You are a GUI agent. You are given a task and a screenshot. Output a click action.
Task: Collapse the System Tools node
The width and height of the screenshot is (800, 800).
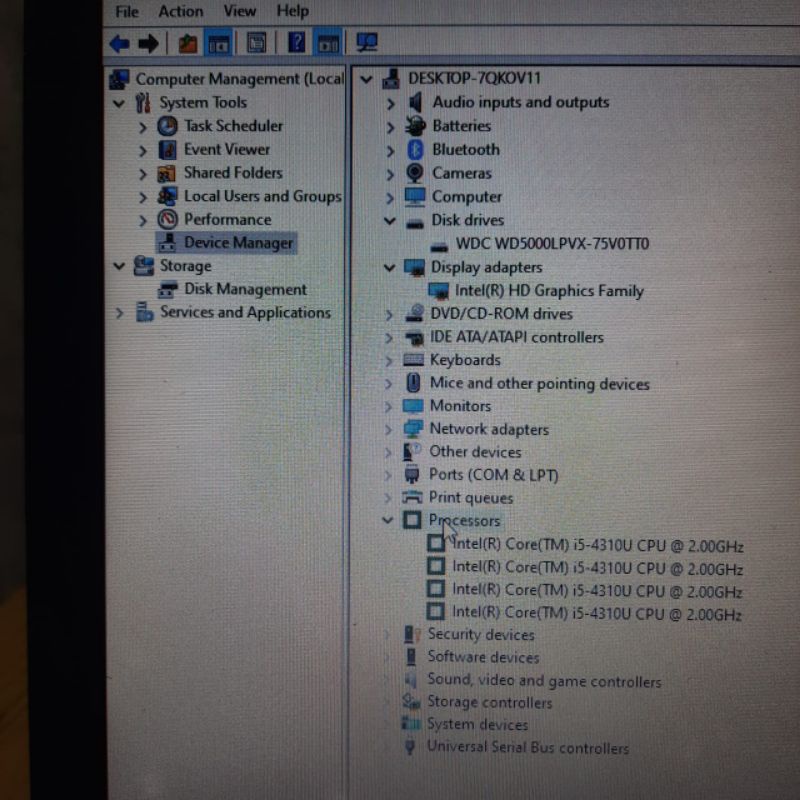(x=118, y=104)
